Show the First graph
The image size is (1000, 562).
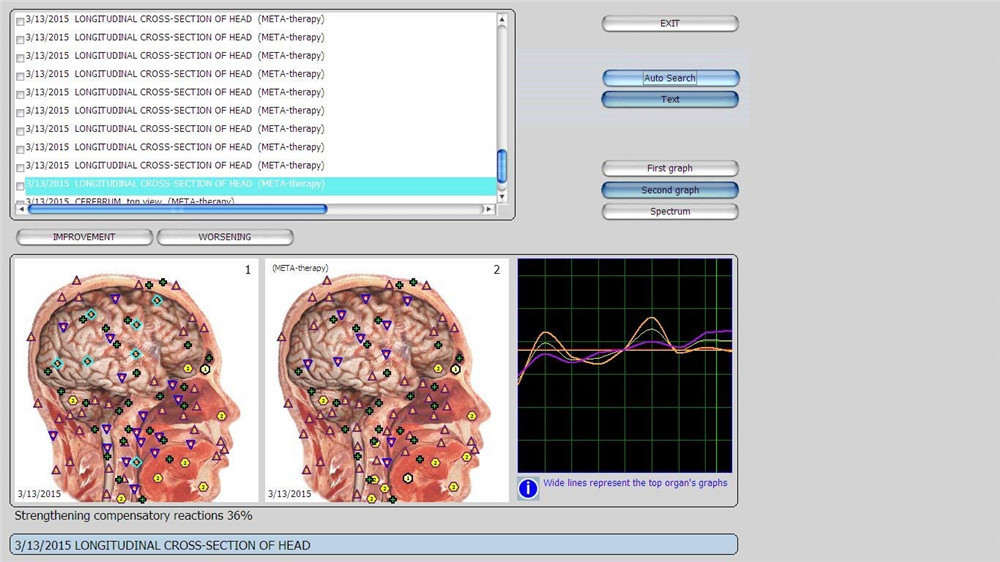point(670,169)
